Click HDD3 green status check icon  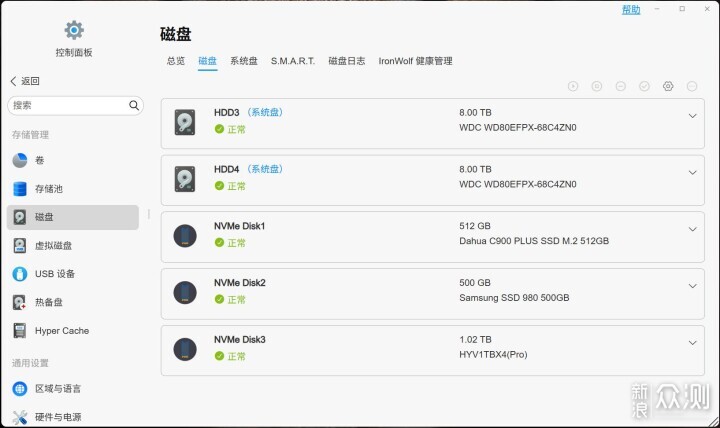click(219, 129)
